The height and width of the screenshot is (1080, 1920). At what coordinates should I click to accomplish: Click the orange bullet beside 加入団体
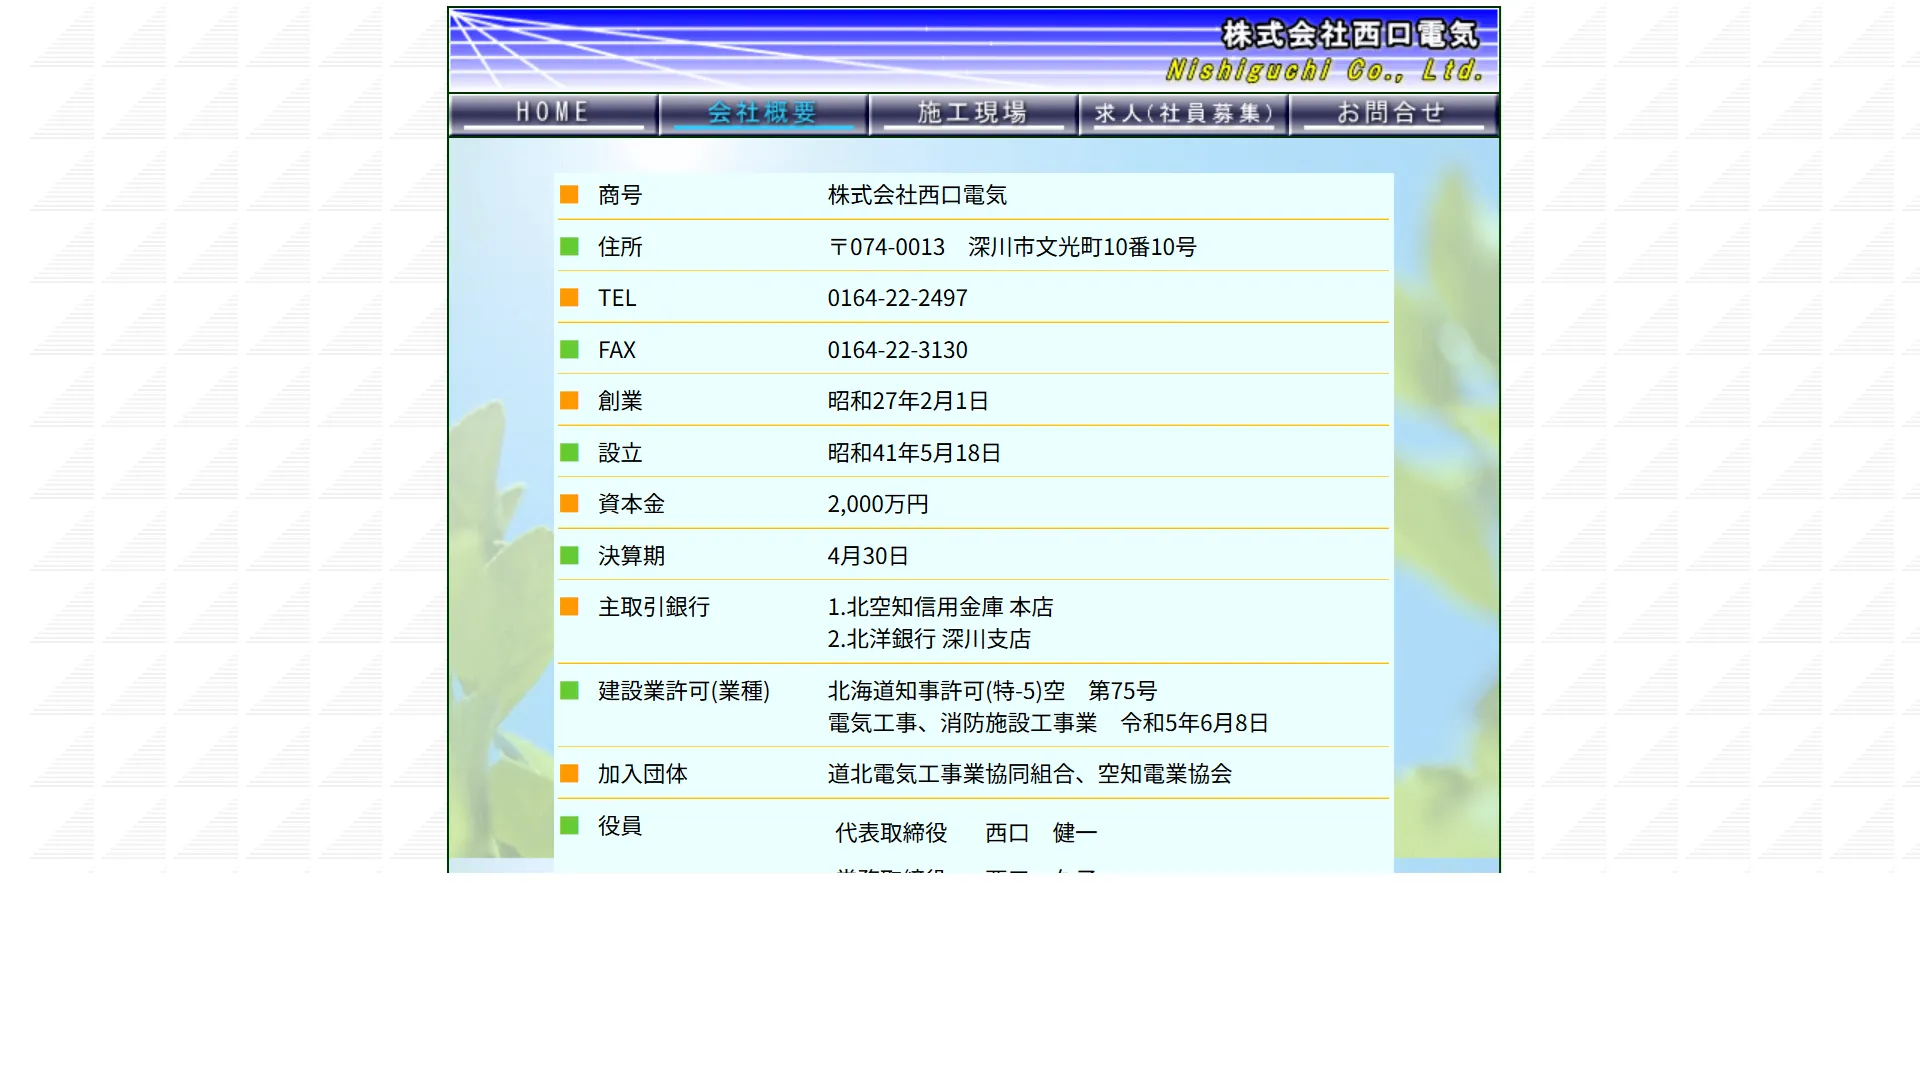(x=569, y=773)
